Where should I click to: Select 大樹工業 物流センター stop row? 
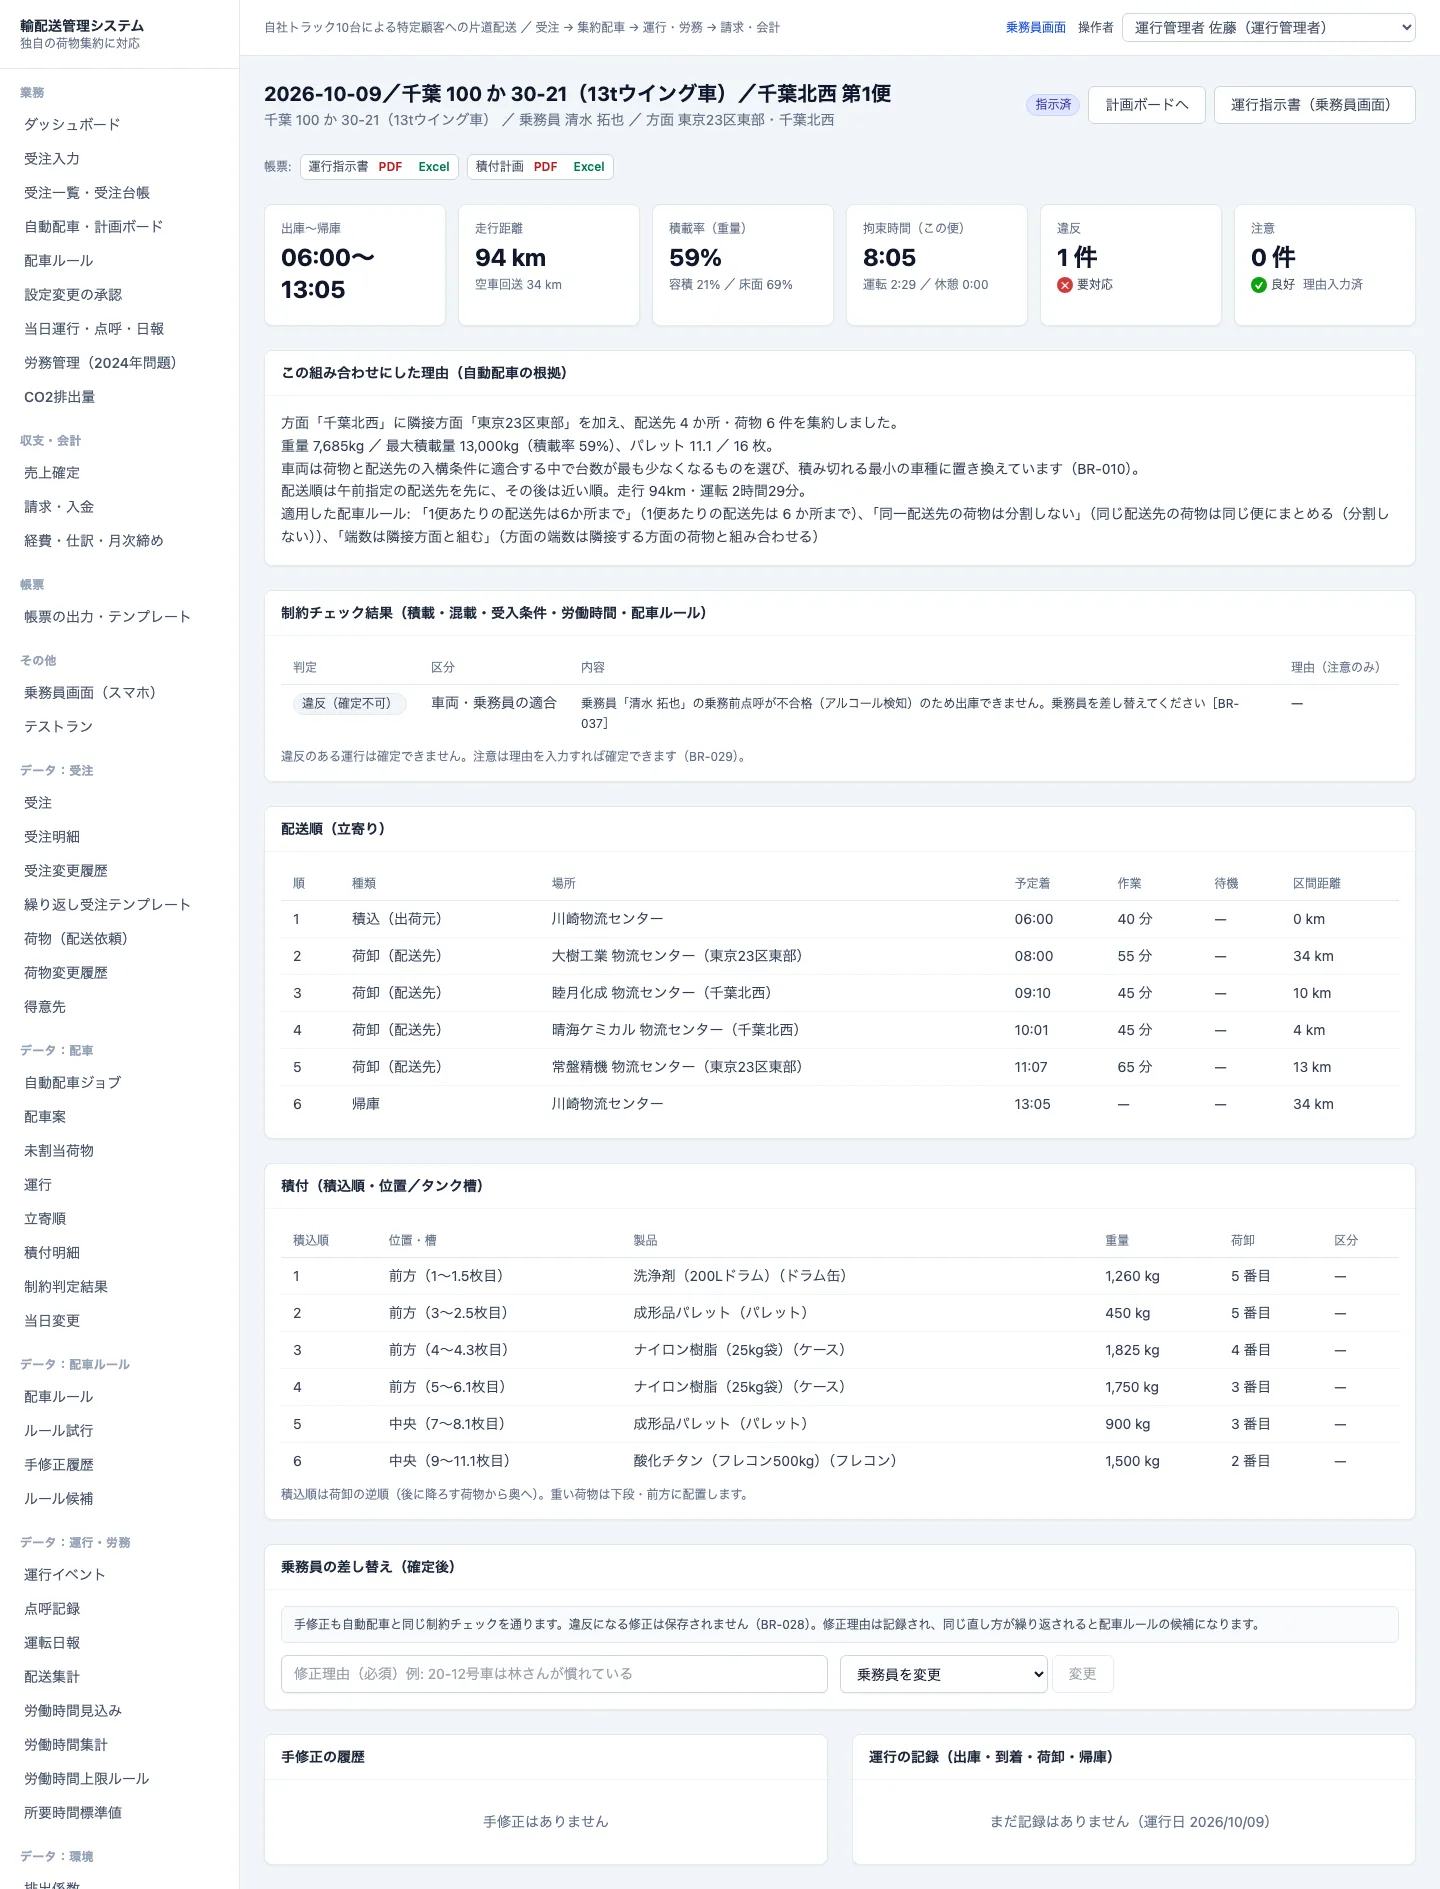point(840,956)
